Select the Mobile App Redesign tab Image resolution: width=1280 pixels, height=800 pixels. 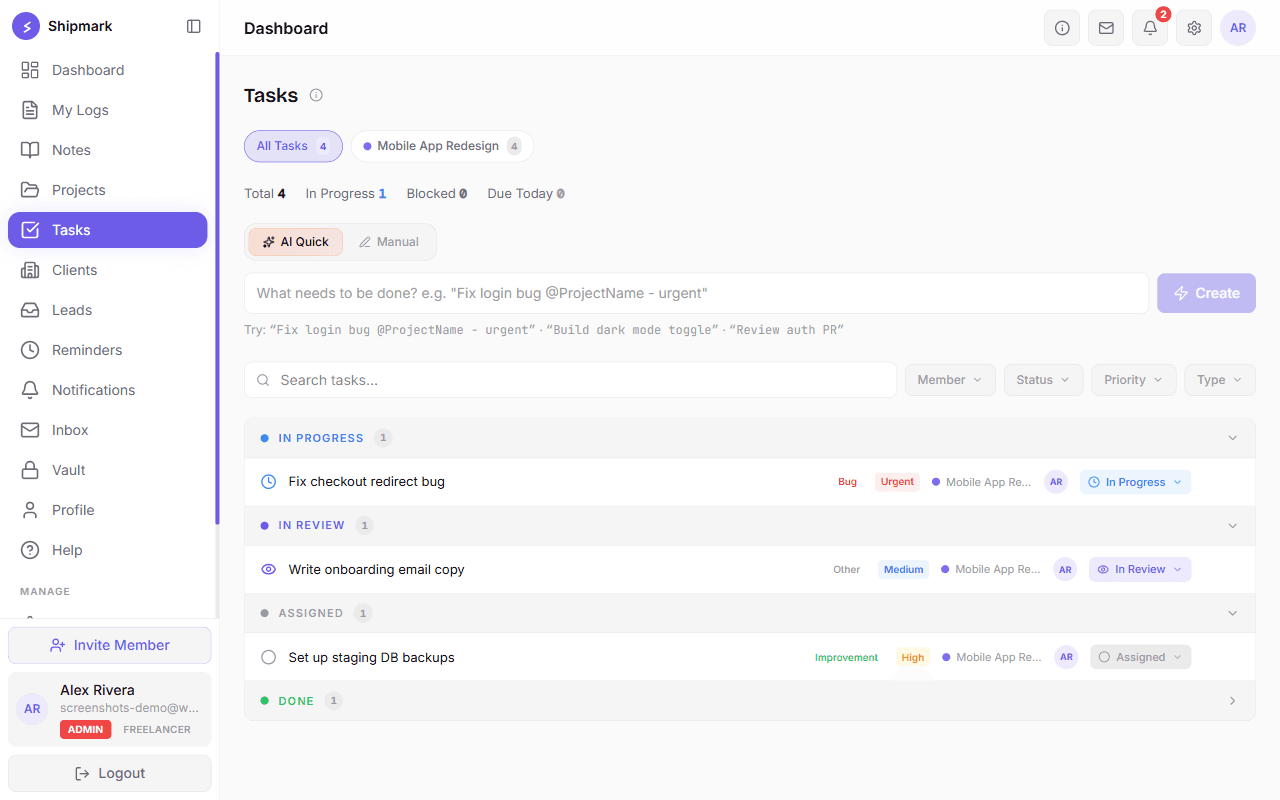pyautogui.click(x=442, y=146)
